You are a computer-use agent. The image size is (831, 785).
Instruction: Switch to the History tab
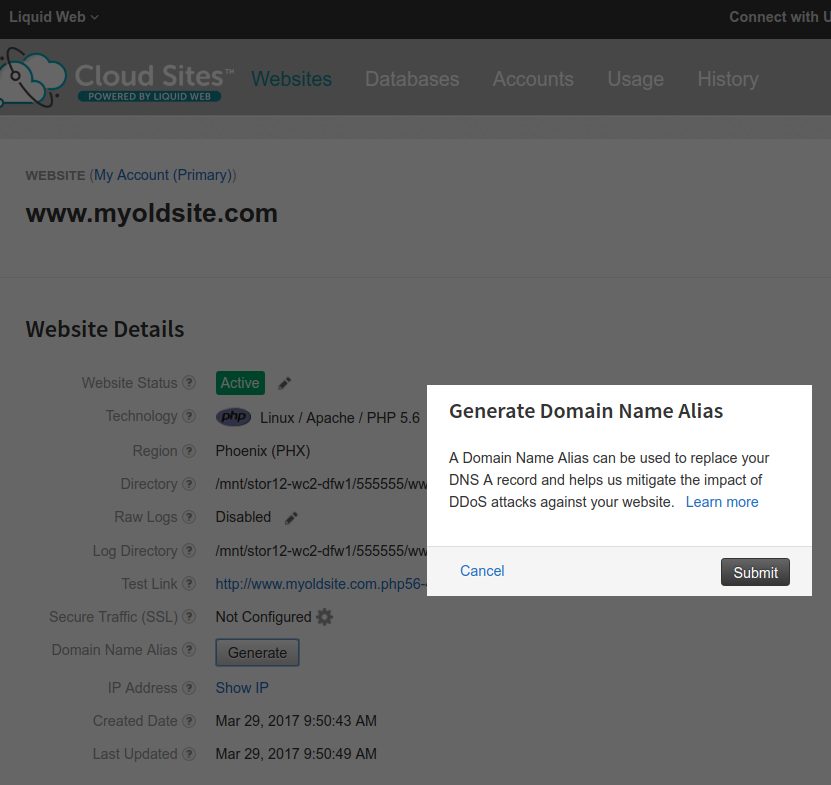tap(728, 79)
